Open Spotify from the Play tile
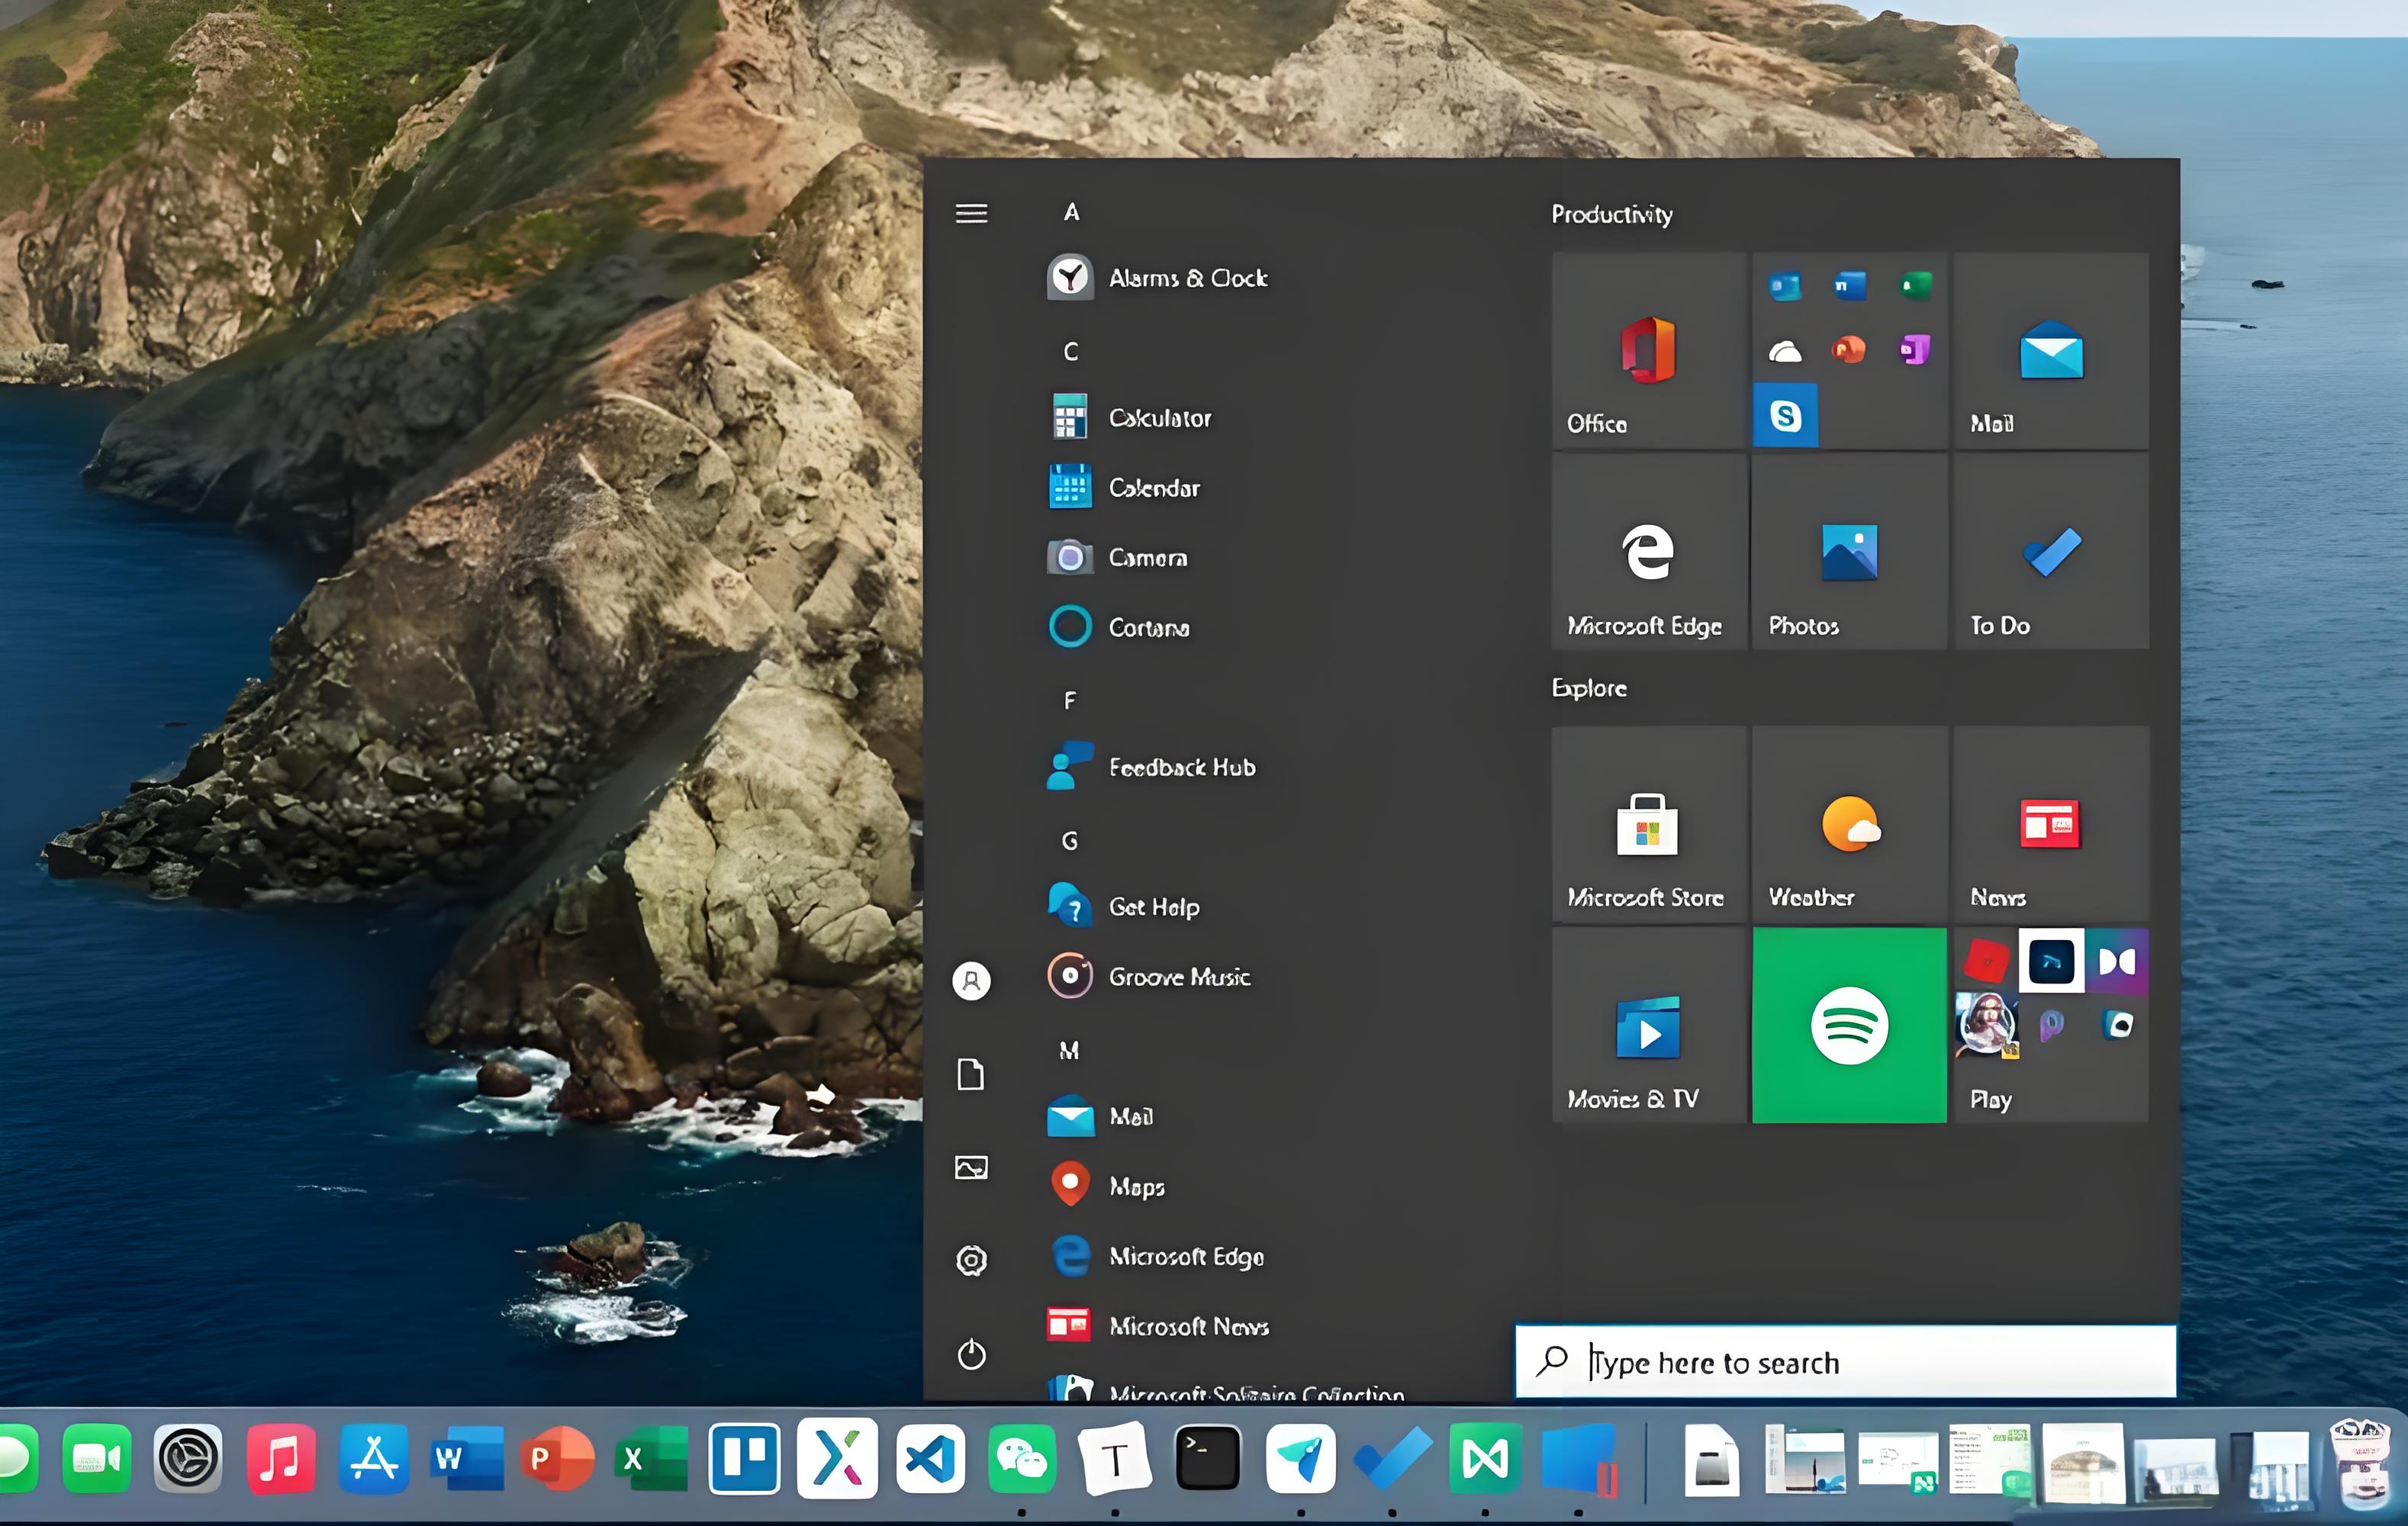2408x1526 pixels. [1850, 1024]
